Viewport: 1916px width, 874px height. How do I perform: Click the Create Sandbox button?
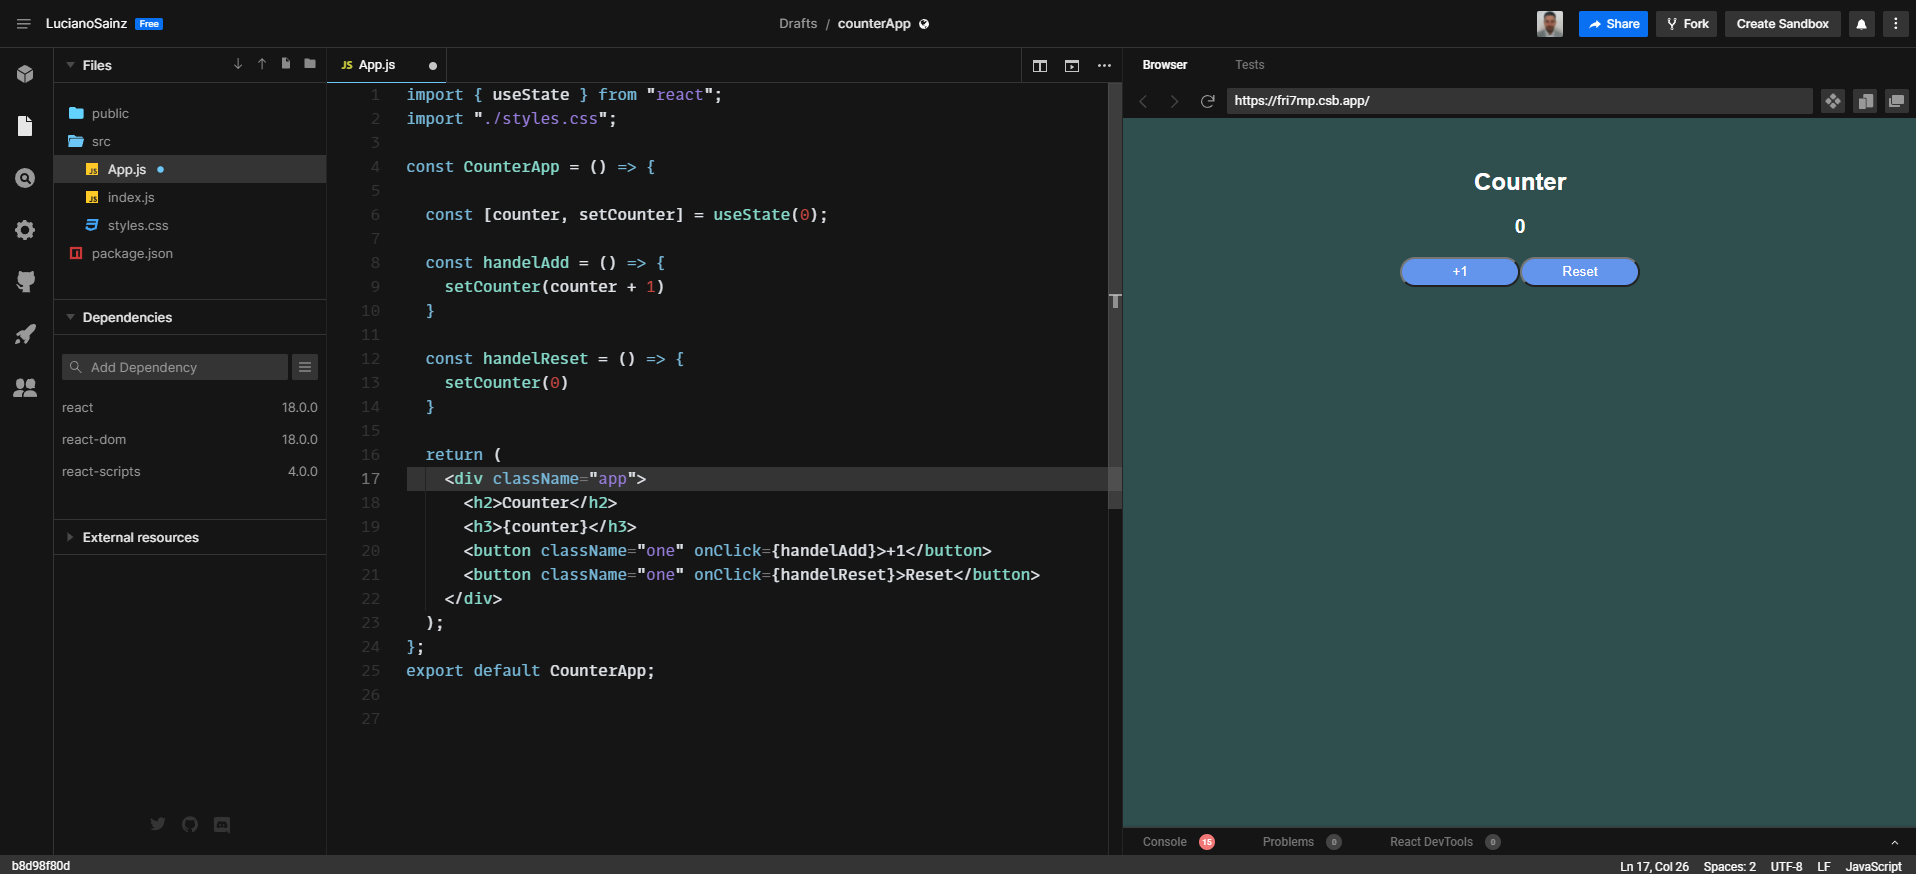(x=1783, y=24)
